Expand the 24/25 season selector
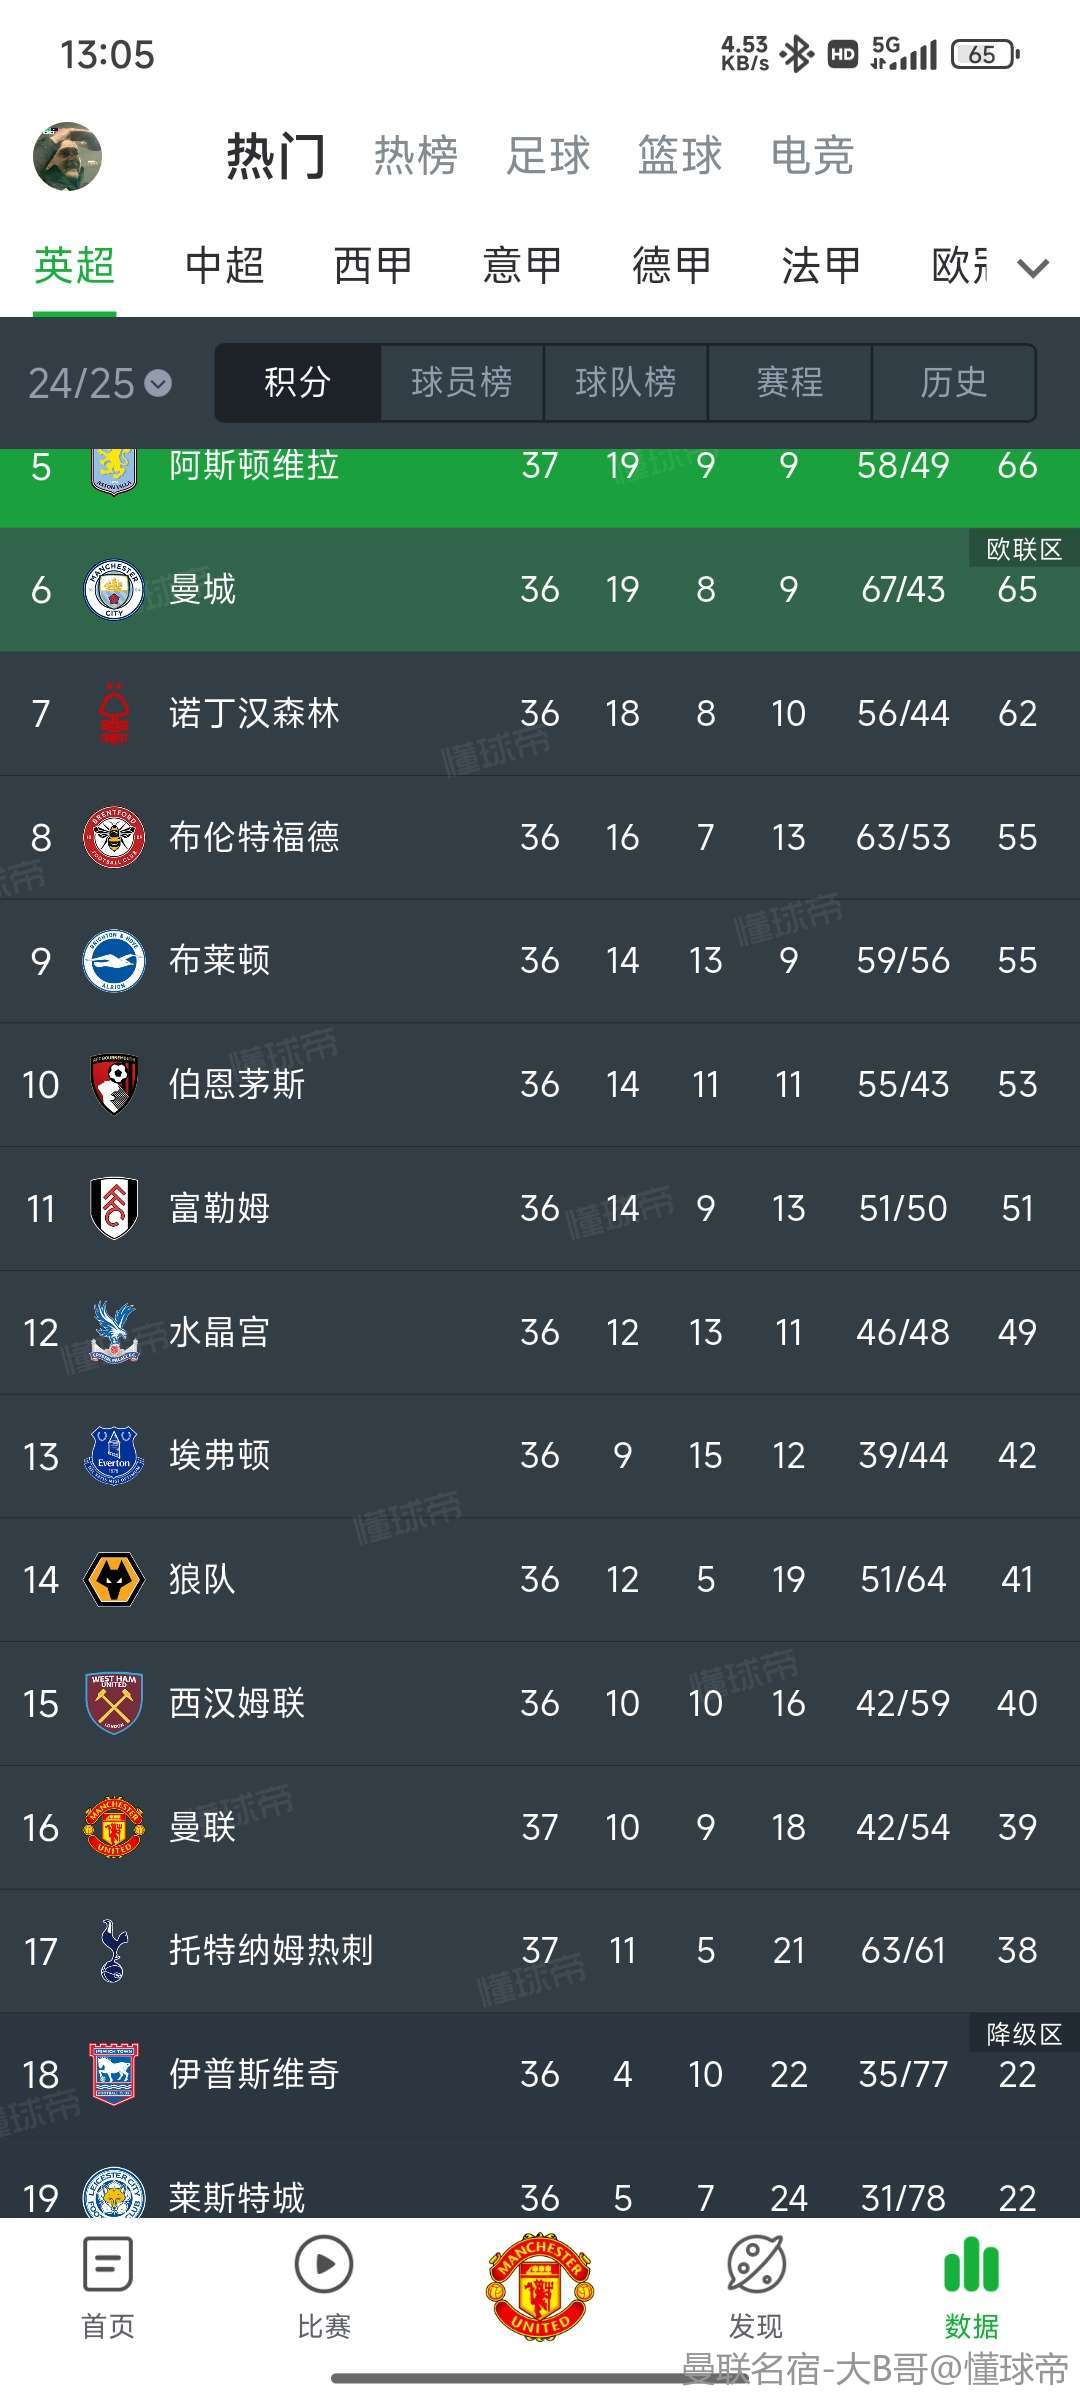The image size is (1080, 2400). (x=100, y=383)
